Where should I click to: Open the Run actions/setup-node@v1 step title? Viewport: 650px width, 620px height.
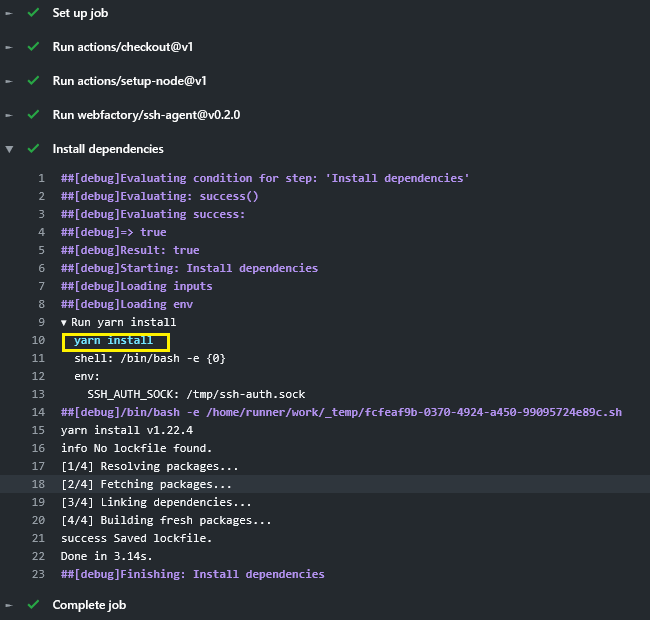(x=129, y=81)
